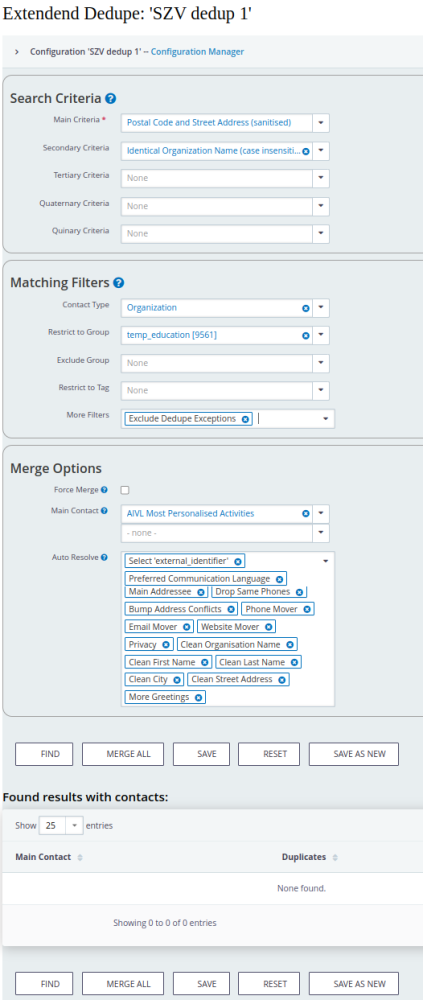
Task: Click Force Merge help icon
Action: pyautogui.click(x=104, y=490)
